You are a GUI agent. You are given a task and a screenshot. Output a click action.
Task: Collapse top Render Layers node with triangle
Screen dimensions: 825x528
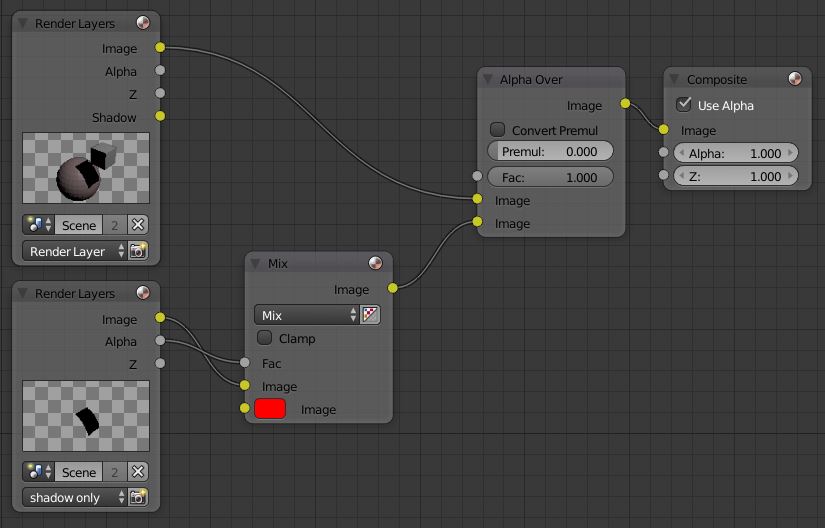[x=23, y=23]
